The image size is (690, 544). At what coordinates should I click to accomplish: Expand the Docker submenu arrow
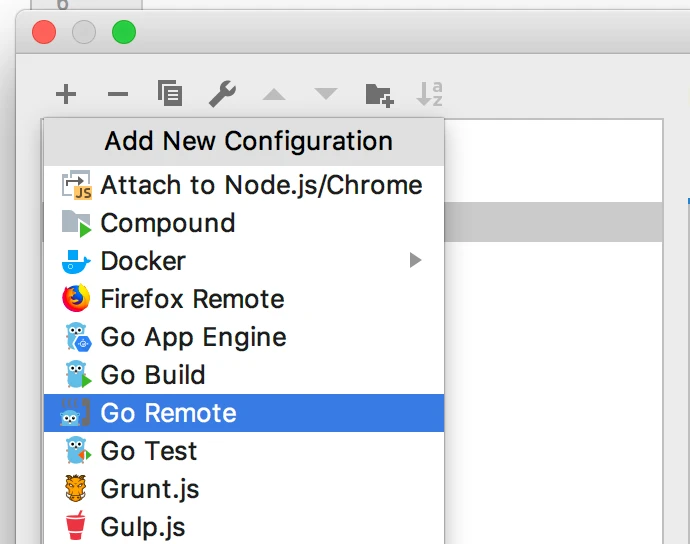point(415,260)
